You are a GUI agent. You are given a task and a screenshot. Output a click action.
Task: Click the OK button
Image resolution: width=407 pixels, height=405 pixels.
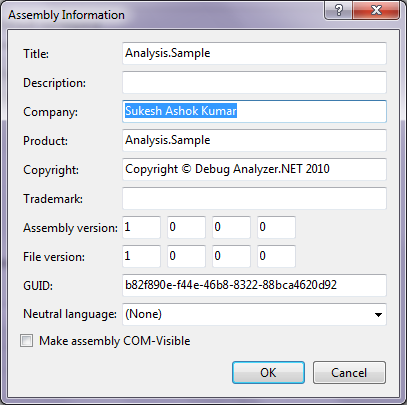pyautogui.click(x=268, y=372)
